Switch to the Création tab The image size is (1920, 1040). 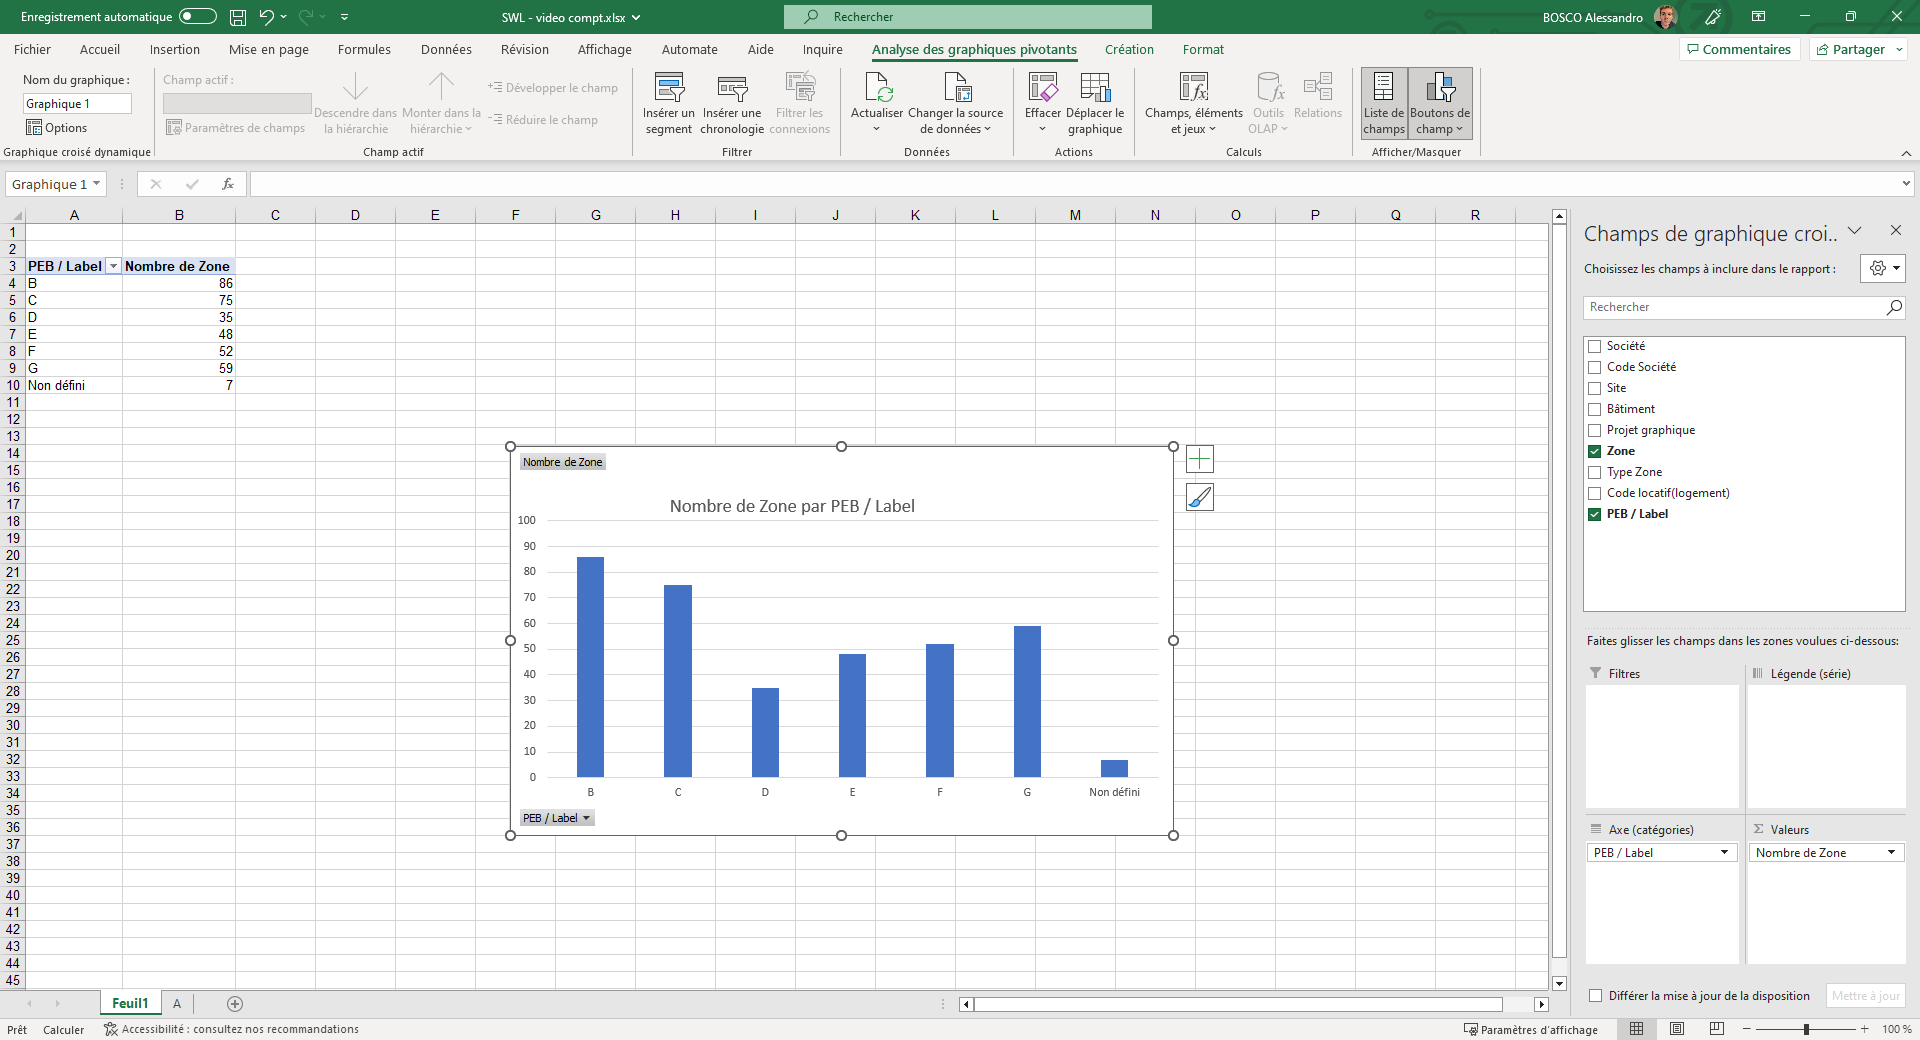(x=1129, y=49)
